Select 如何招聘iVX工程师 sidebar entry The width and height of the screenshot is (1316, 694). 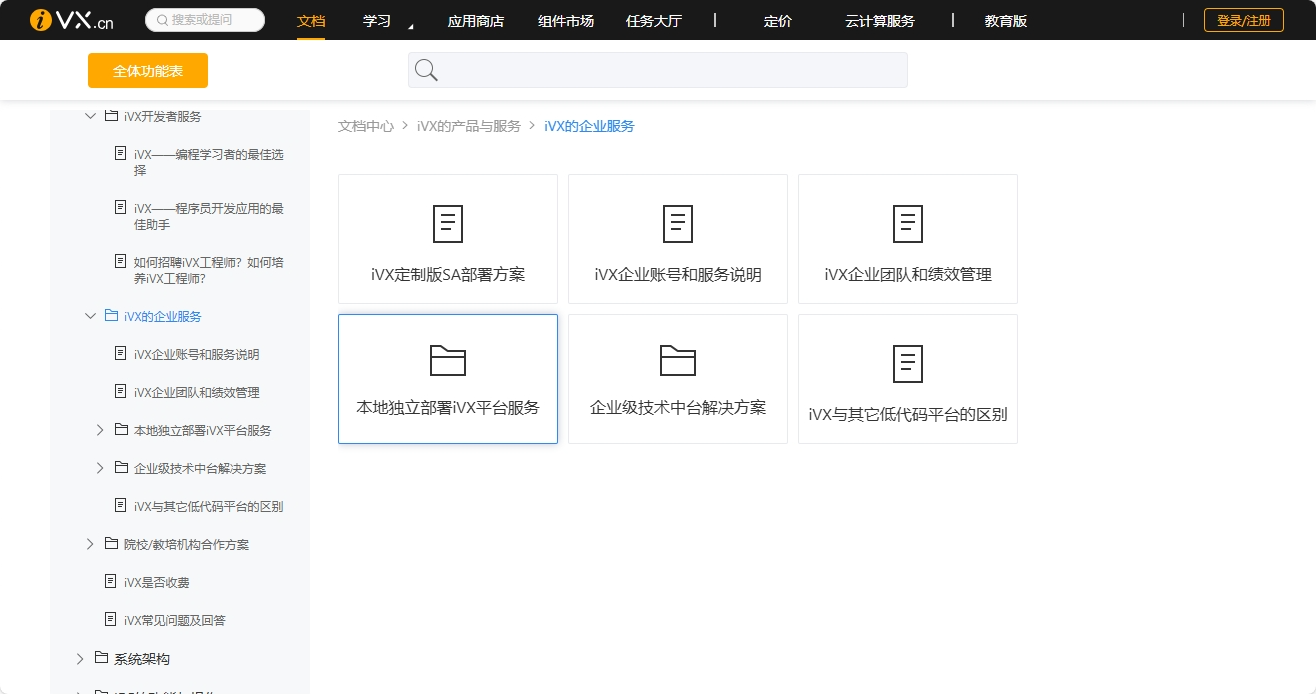(208, 270)
